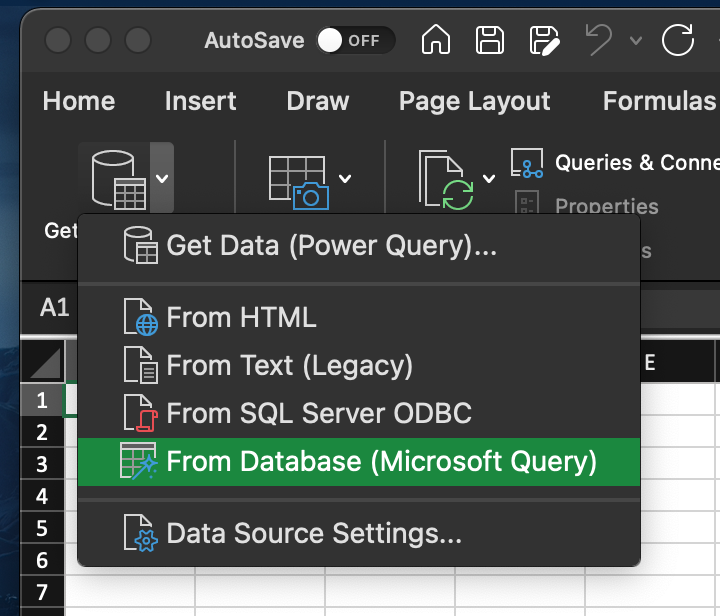Open the Formulas tab

point(659,101)
